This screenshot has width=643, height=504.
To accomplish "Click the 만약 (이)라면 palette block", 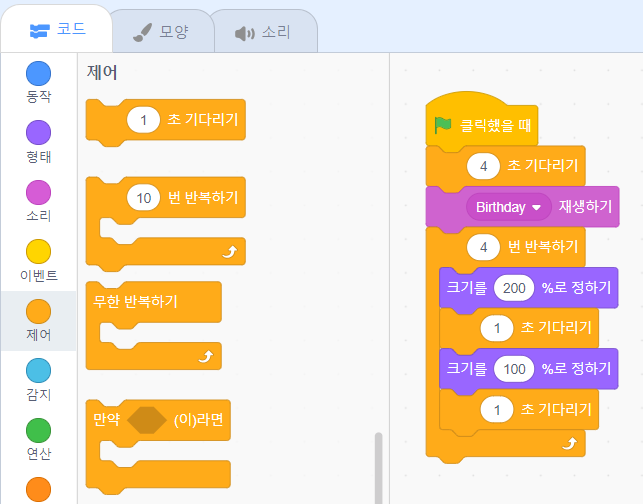I will coord(158,447).
